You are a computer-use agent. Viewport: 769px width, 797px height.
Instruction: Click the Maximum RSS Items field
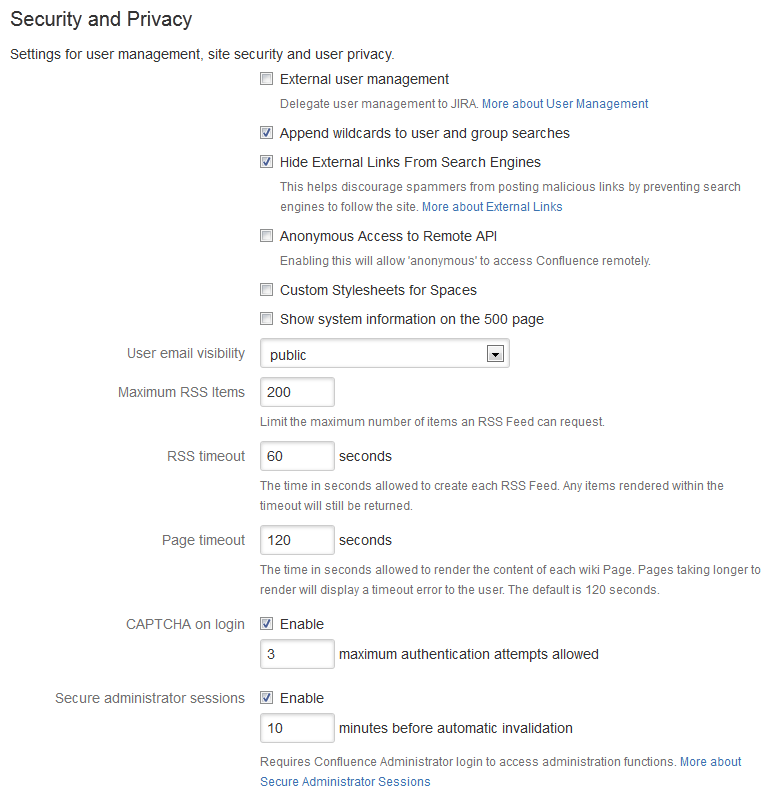click(x=297, y=392)
